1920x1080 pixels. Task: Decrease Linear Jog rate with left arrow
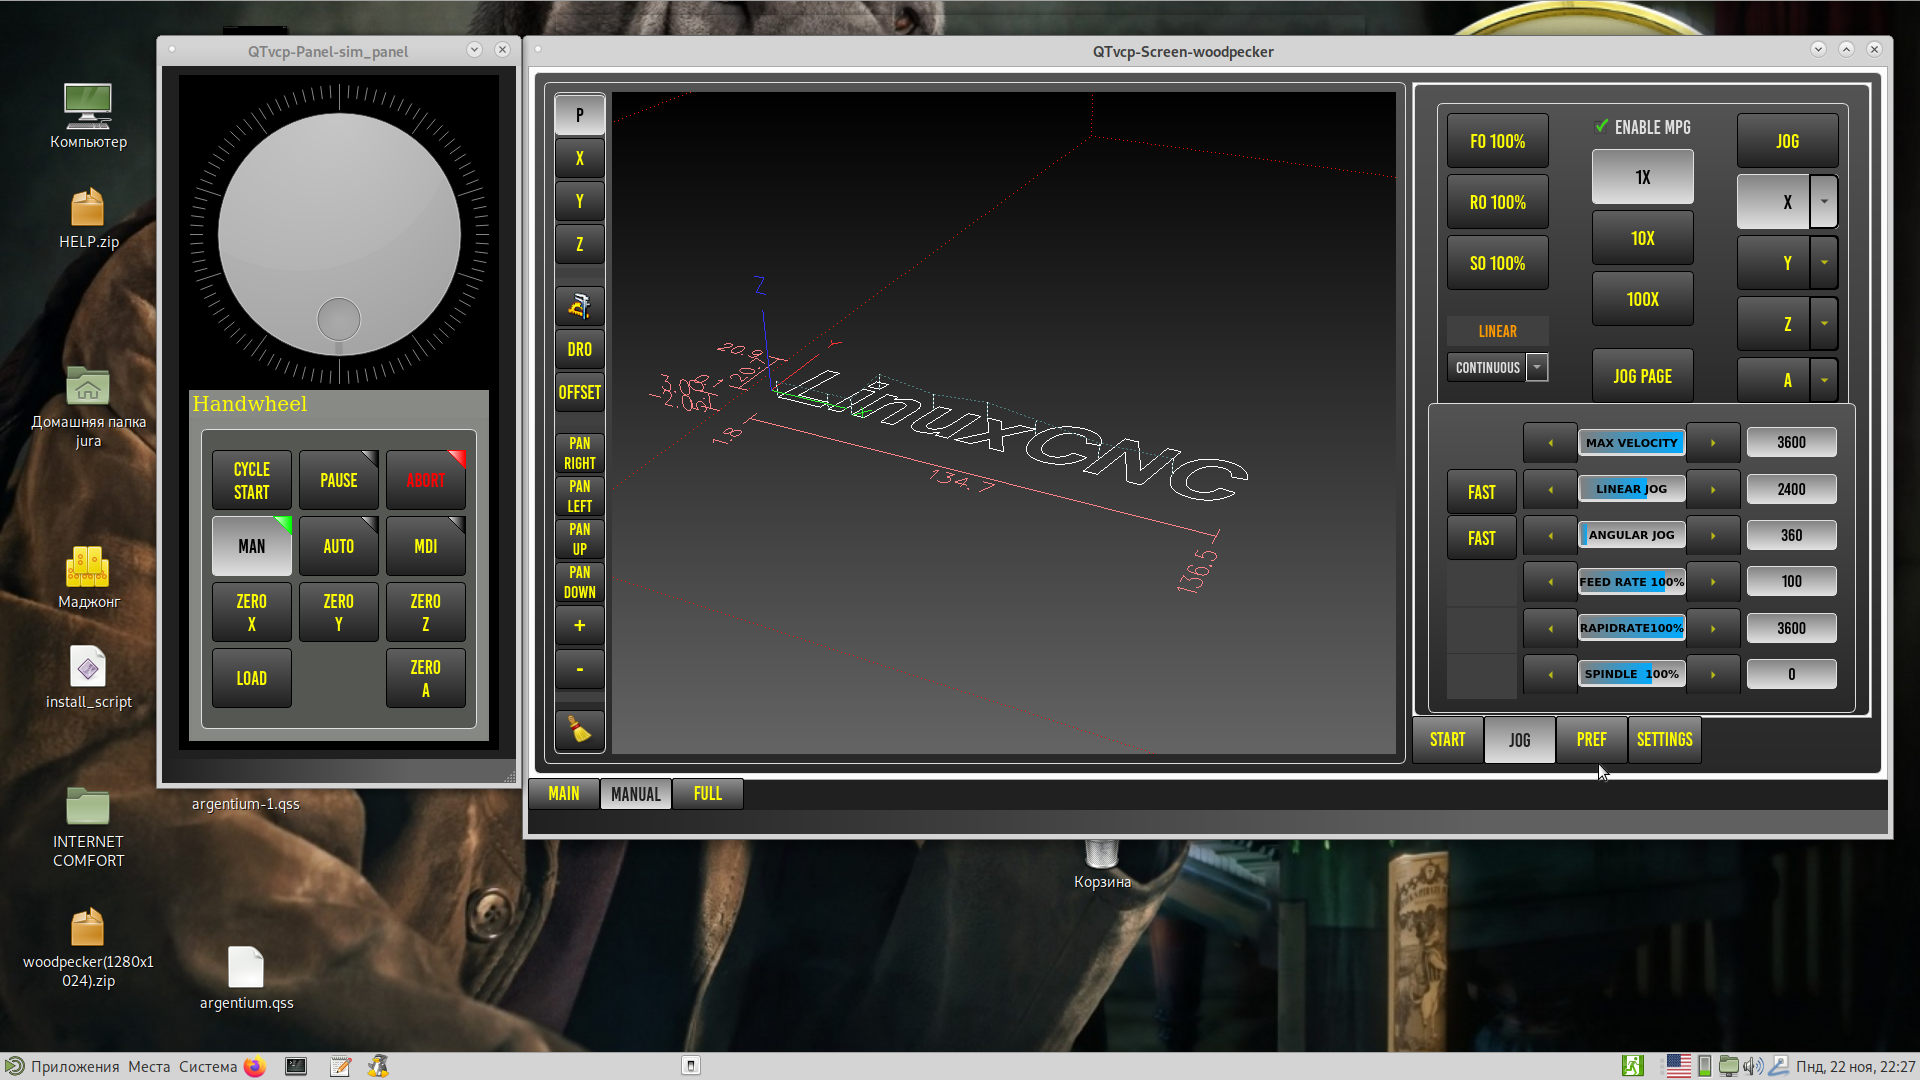click(1550, 489)
